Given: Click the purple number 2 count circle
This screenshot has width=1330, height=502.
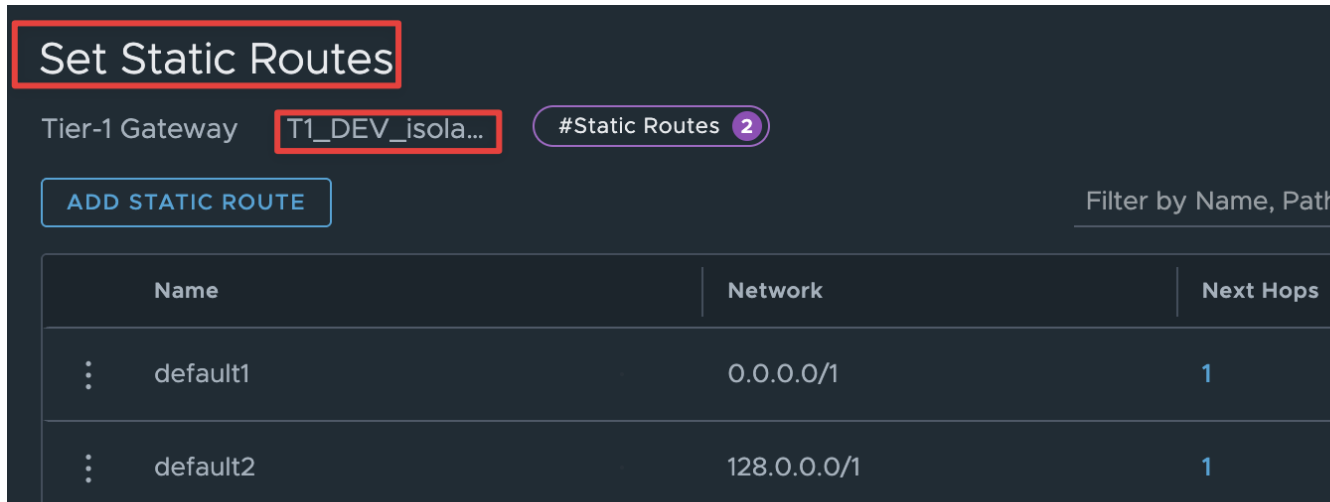Looking at the screenshot, I should pyautogui.click(x=746, y=127).
